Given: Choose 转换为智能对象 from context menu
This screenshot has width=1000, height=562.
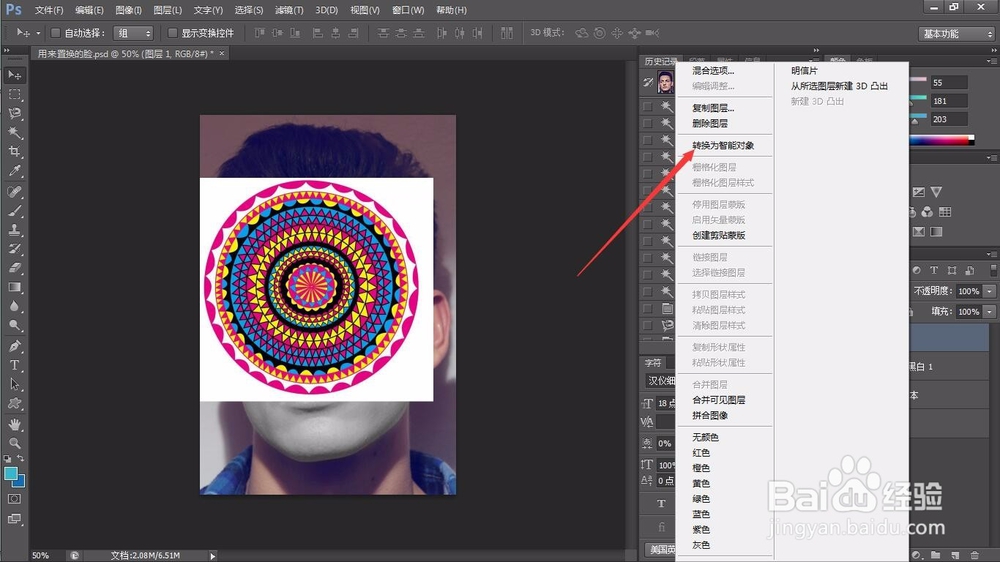Looking at the screenshot, I should (723, 145).
